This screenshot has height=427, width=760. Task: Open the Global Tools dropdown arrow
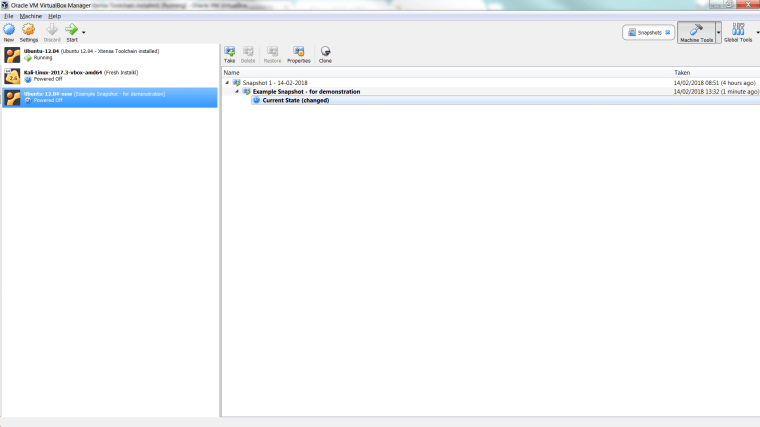757,32
